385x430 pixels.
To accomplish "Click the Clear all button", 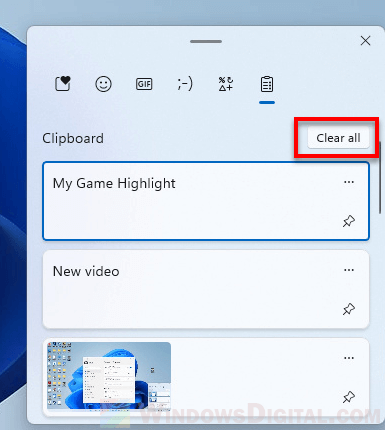I will click(338, 138).
